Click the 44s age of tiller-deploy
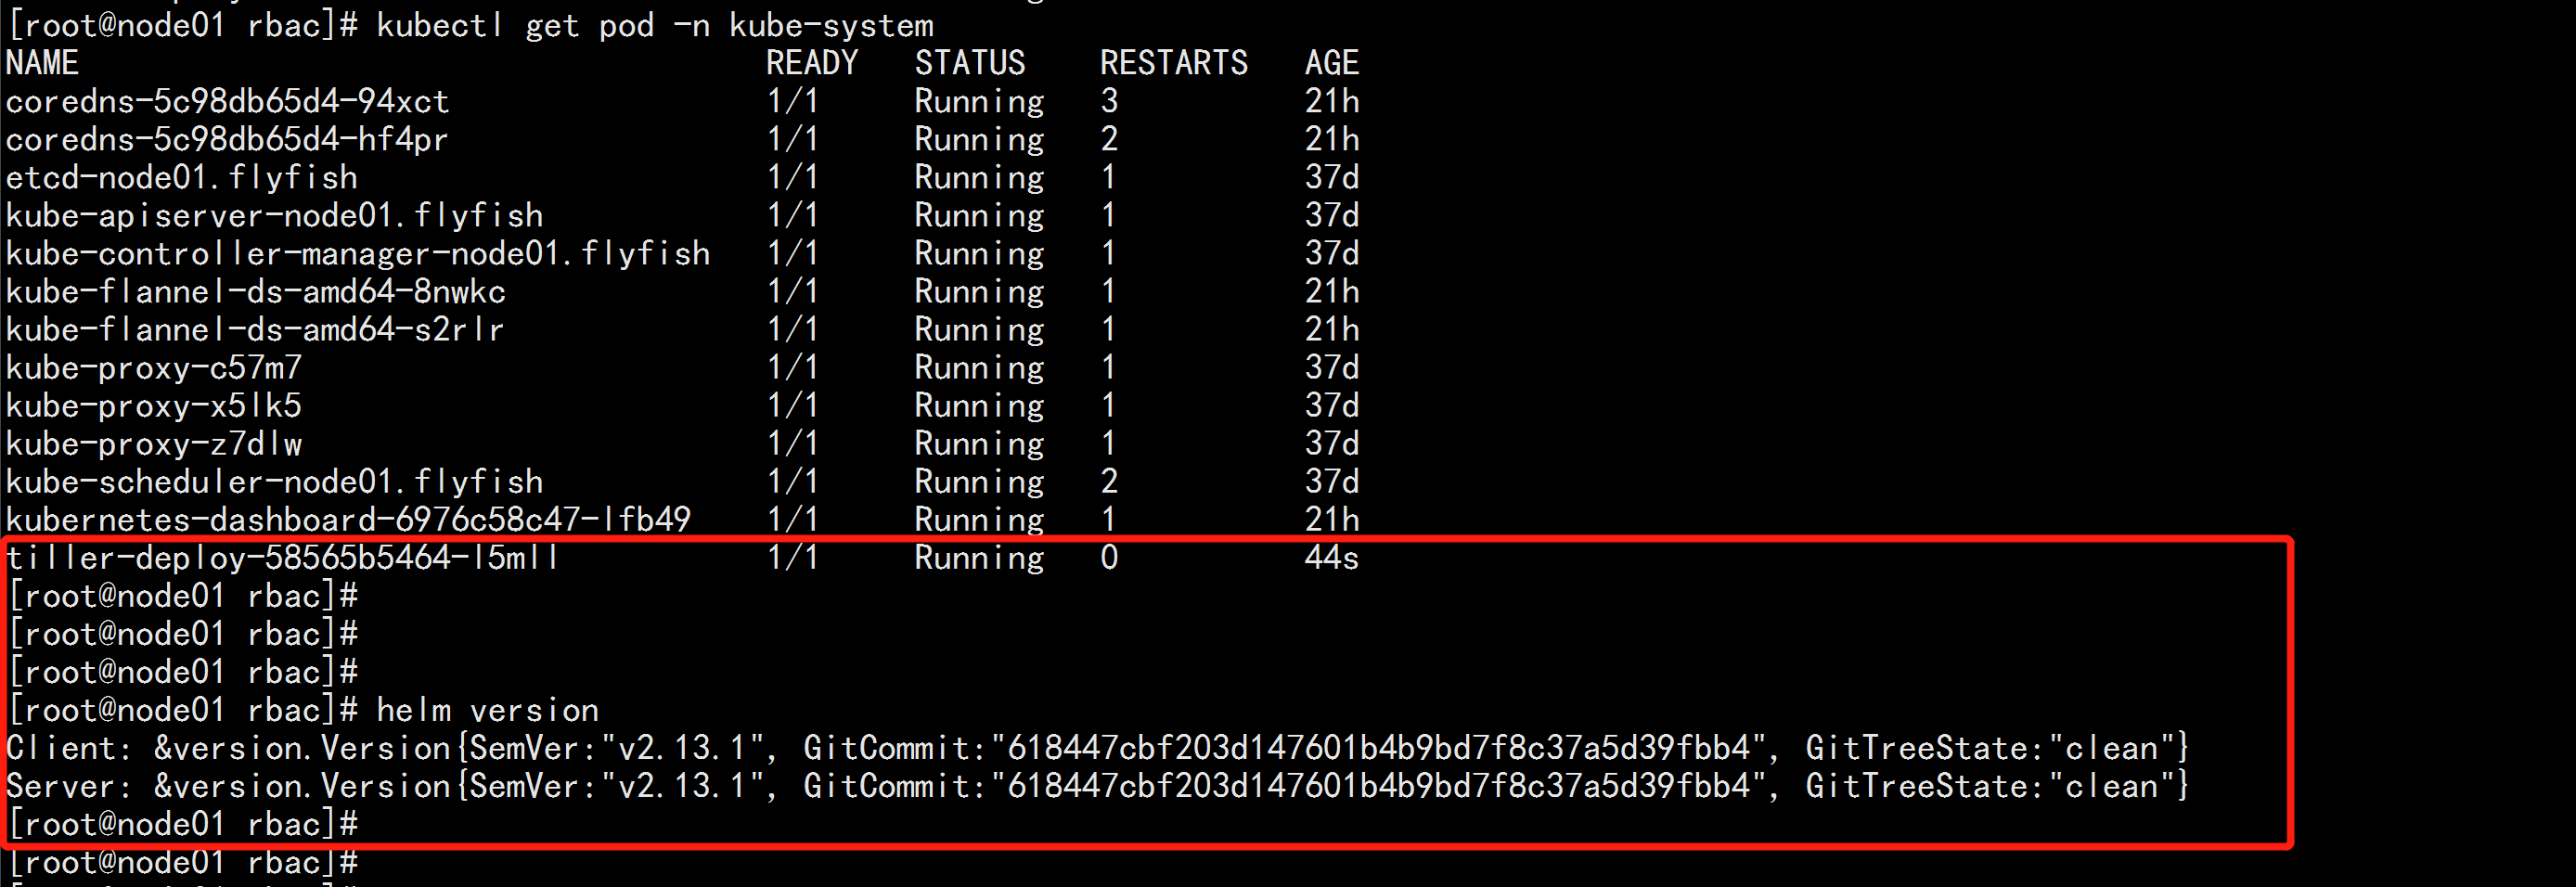 [1332, 557]
